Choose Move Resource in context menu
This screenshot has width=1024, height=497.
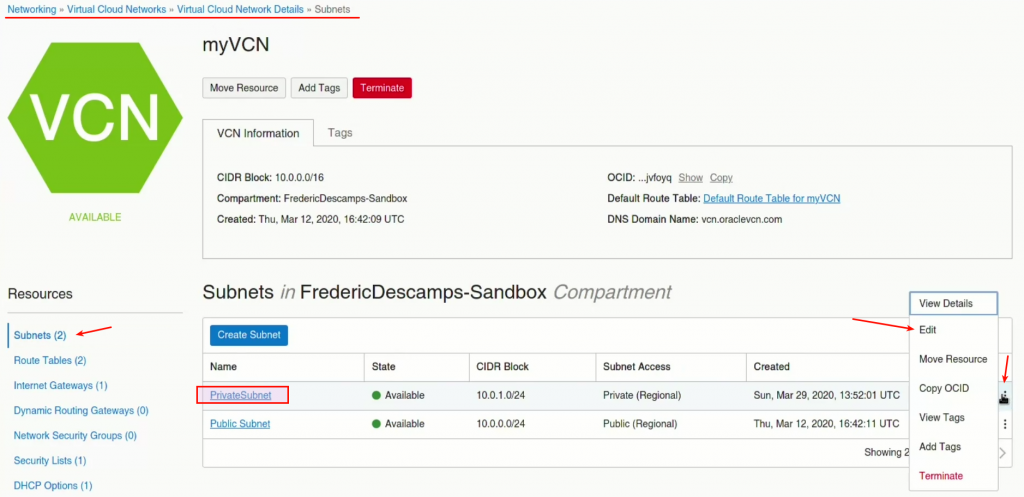pyautogui.click(x=953, y=359)
